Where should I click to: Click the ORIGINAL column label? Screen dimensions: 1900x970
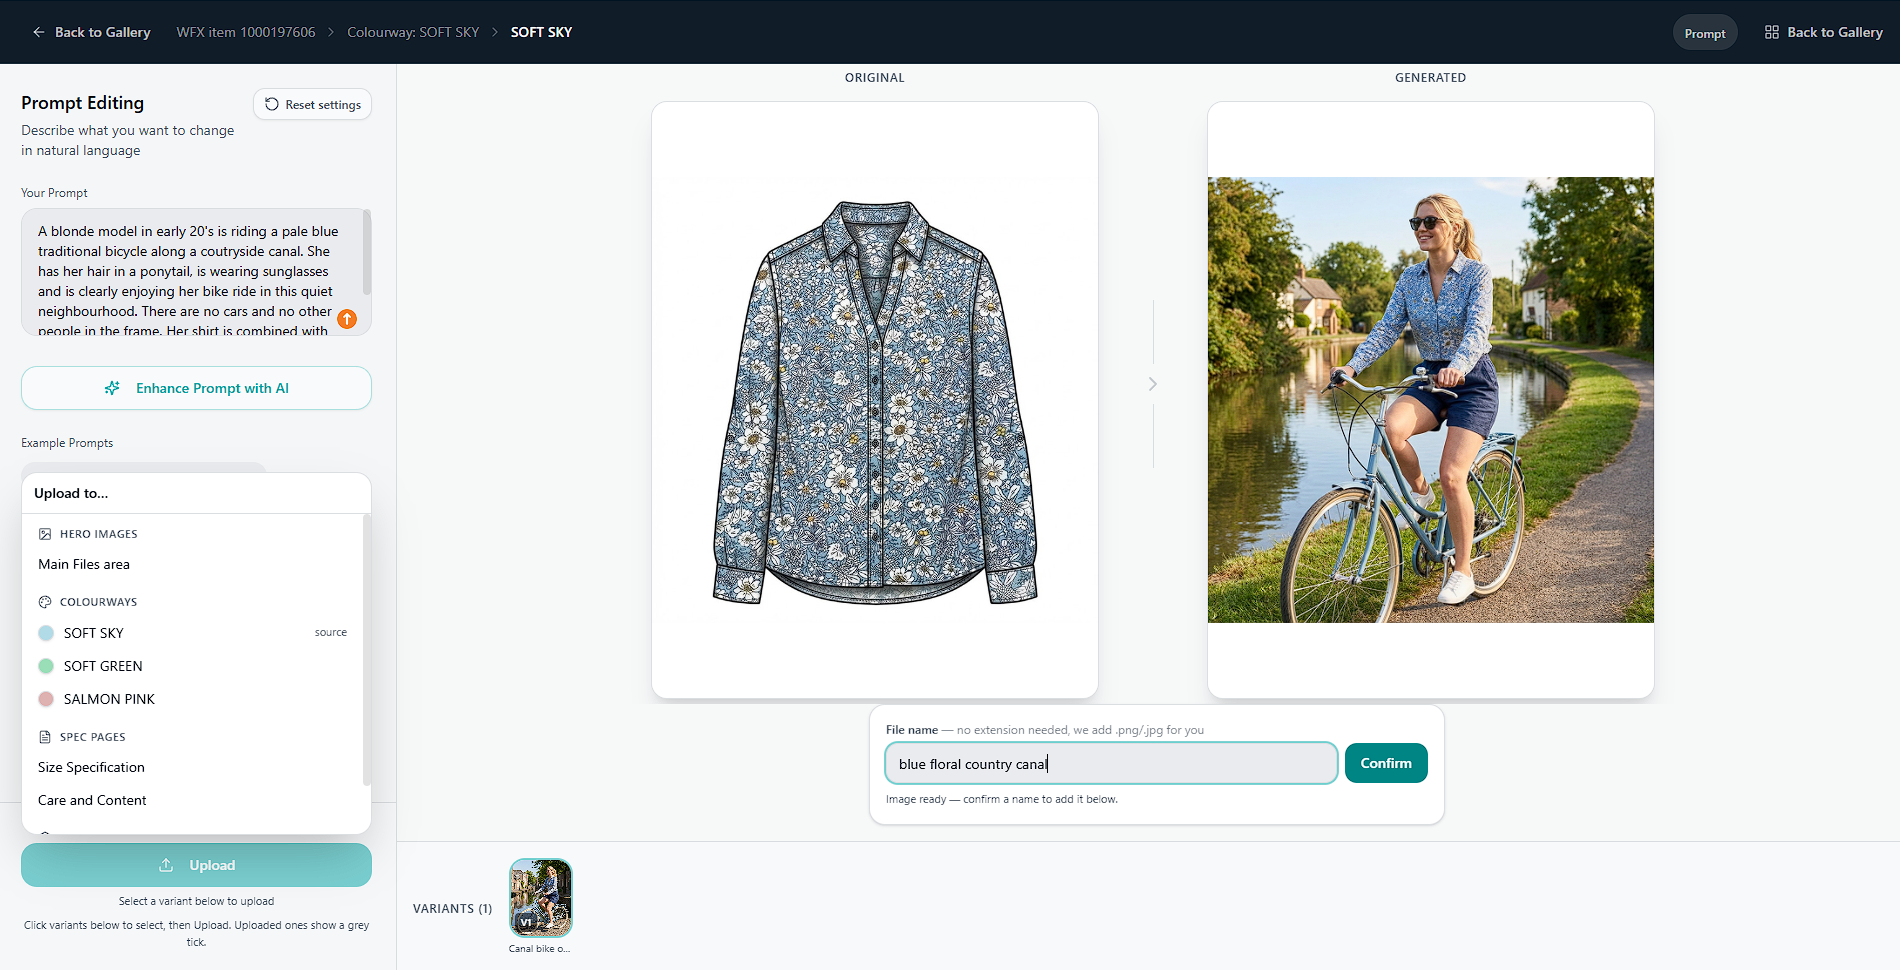coord(875,77)
